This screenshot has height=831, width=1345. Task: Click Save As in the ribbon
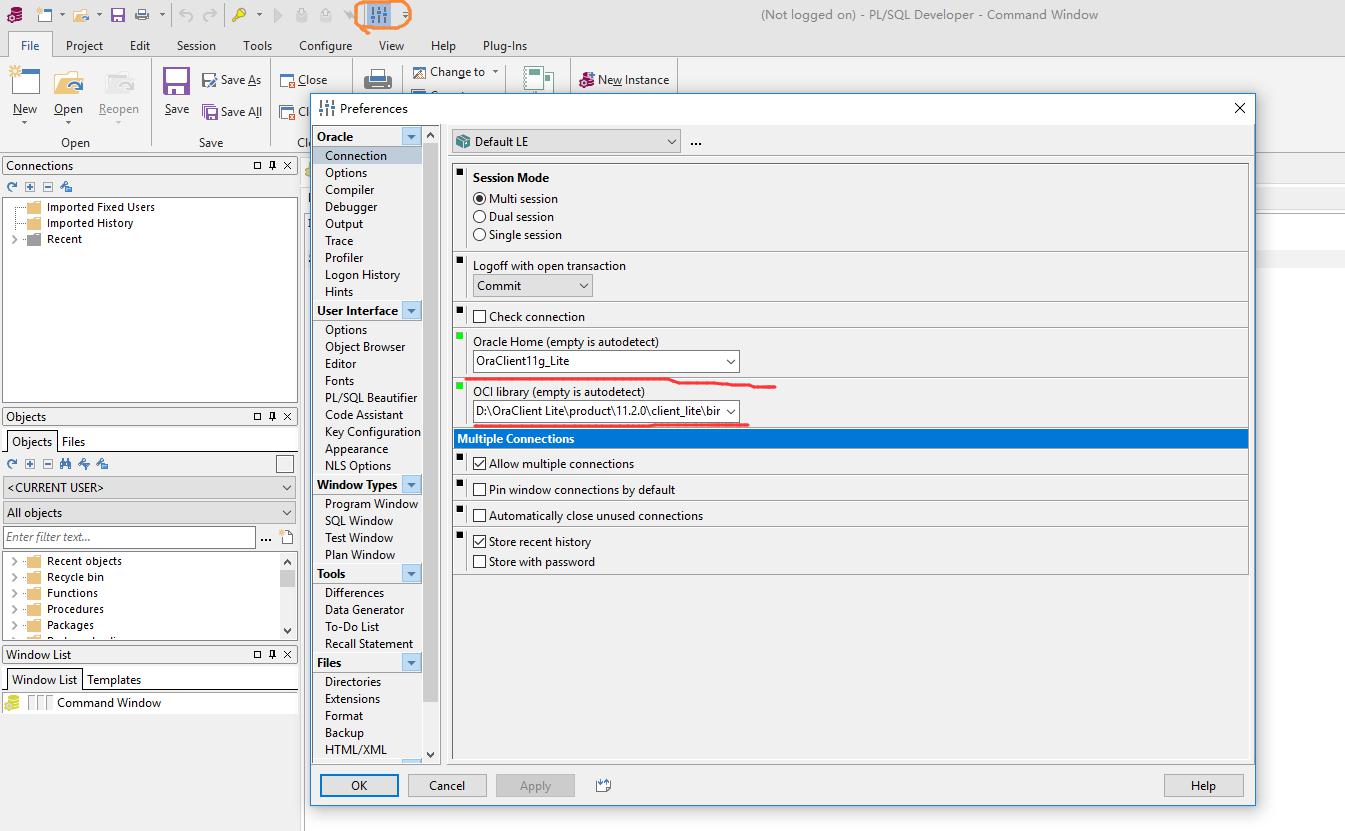tap(231, 80)
